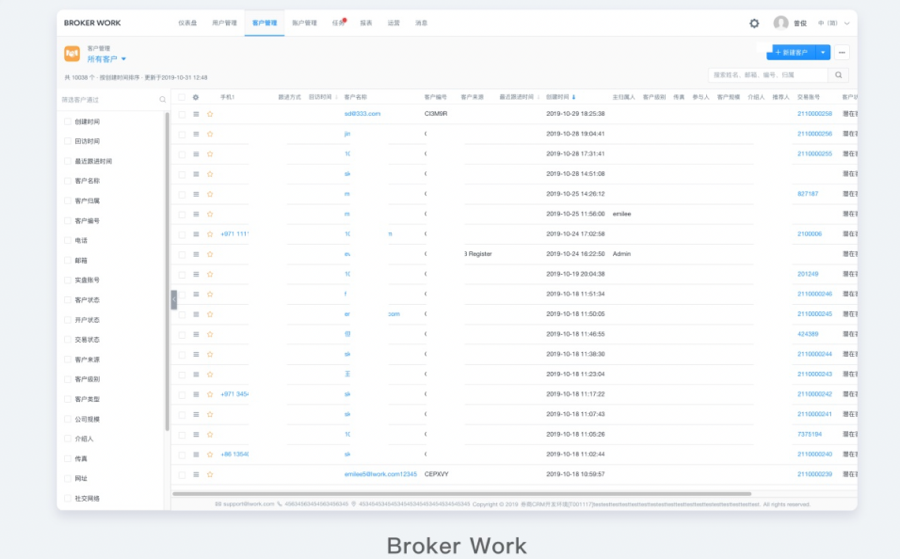Open the 任务 tab with red badge
The height and width of the screenshot is (559, 900).
tap(339, 23)
